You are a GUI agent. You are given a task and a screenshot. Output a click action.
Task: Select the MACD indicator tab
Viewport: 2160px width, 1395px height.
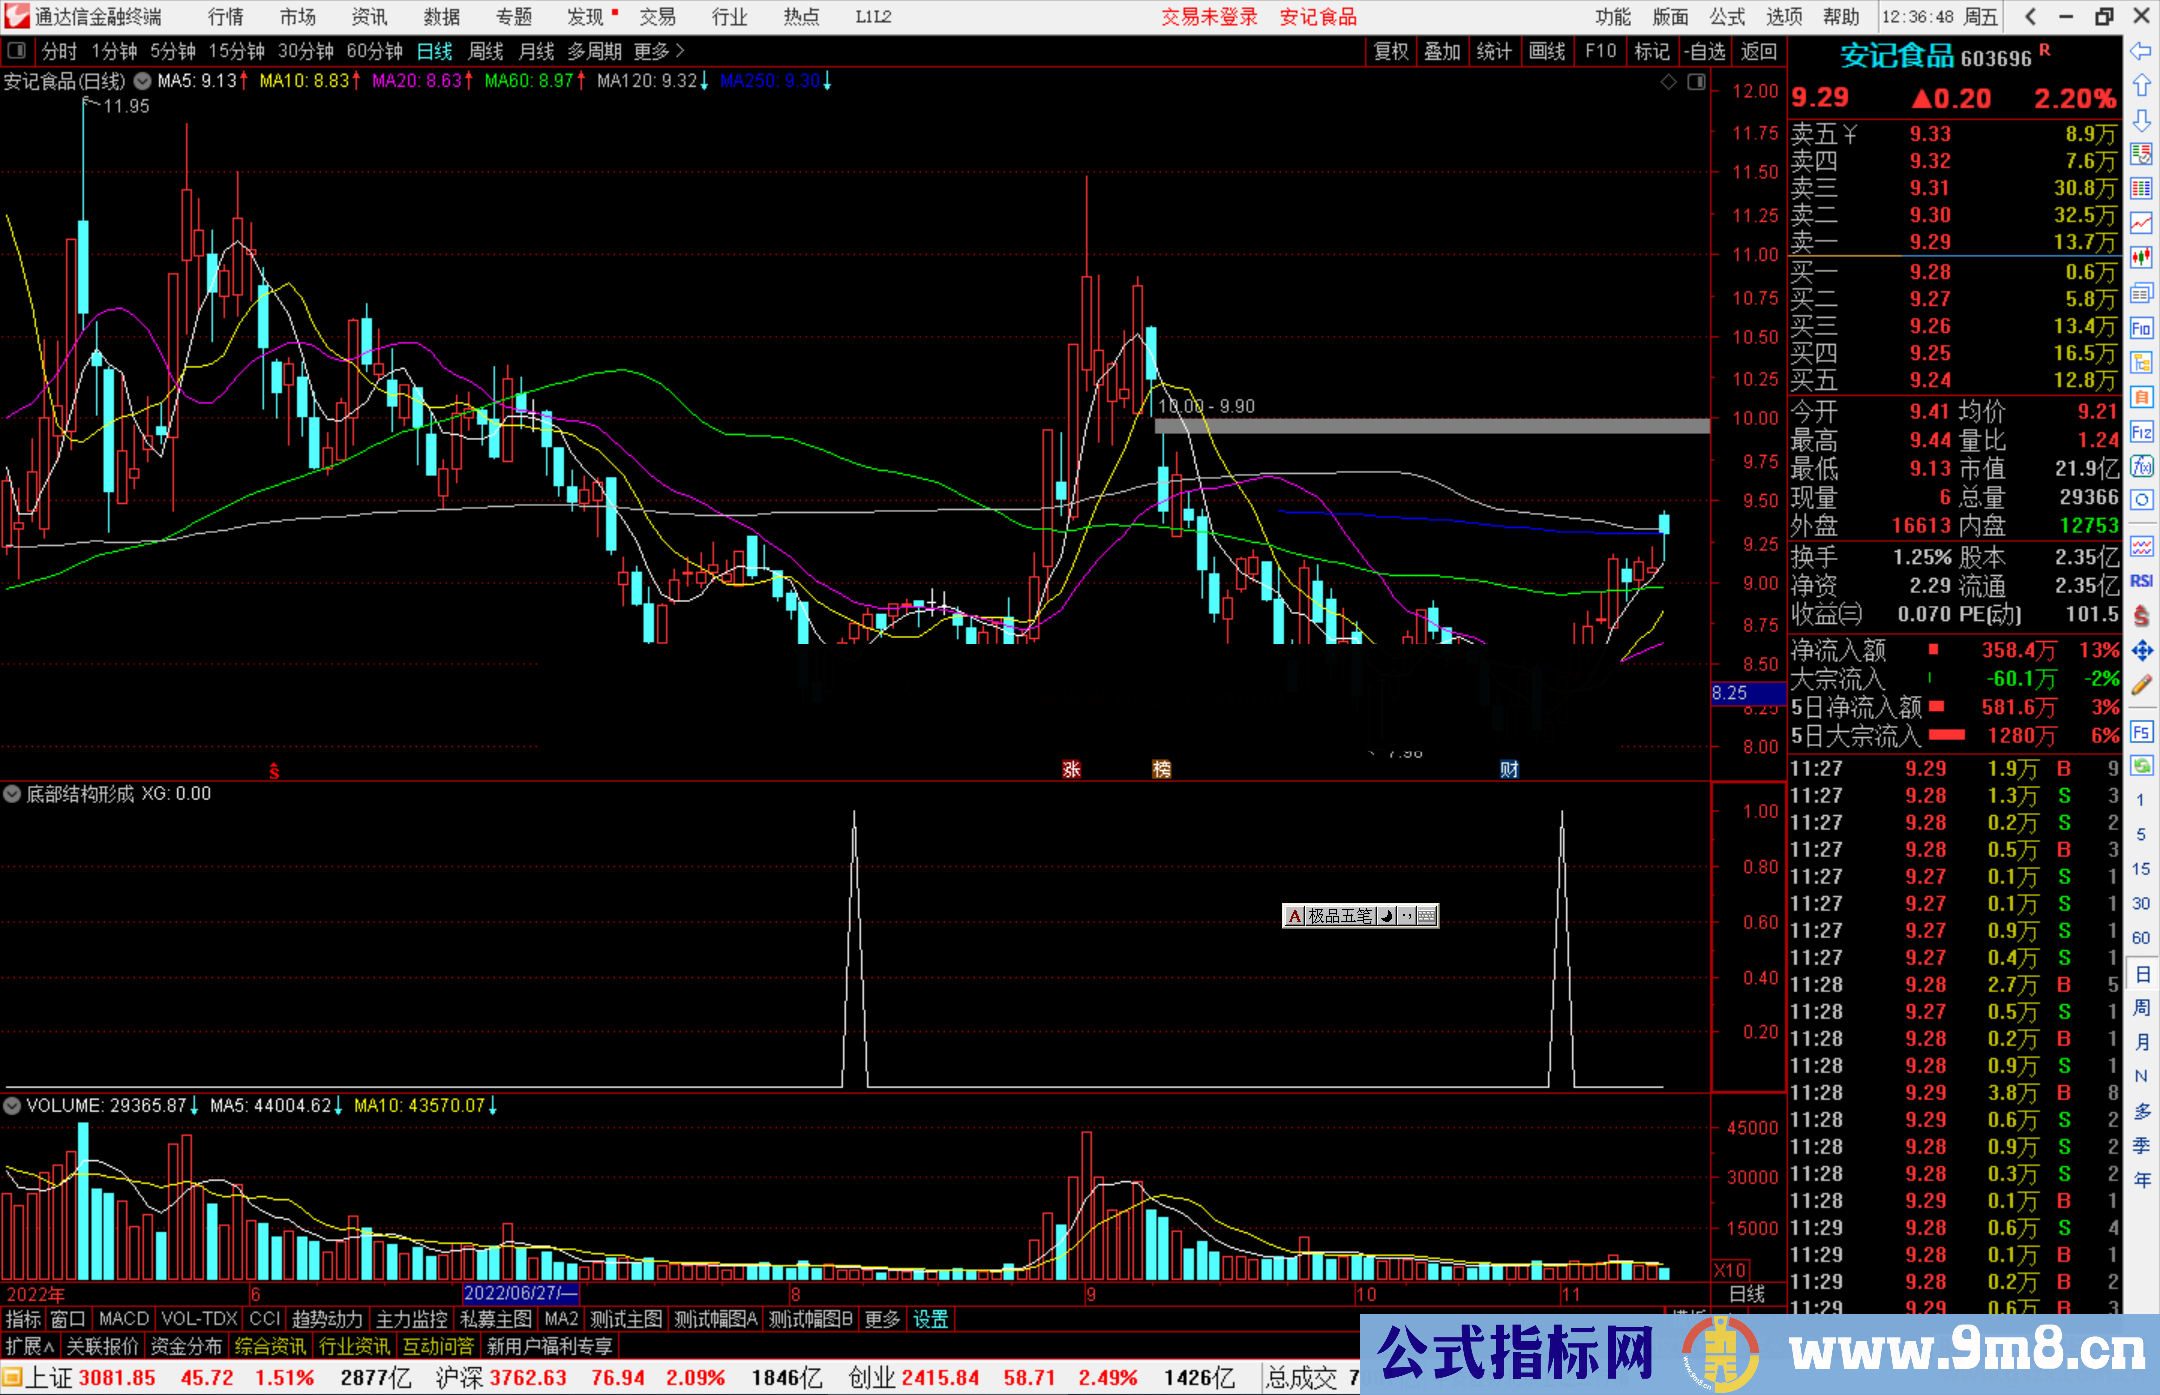coord(123,1319)
